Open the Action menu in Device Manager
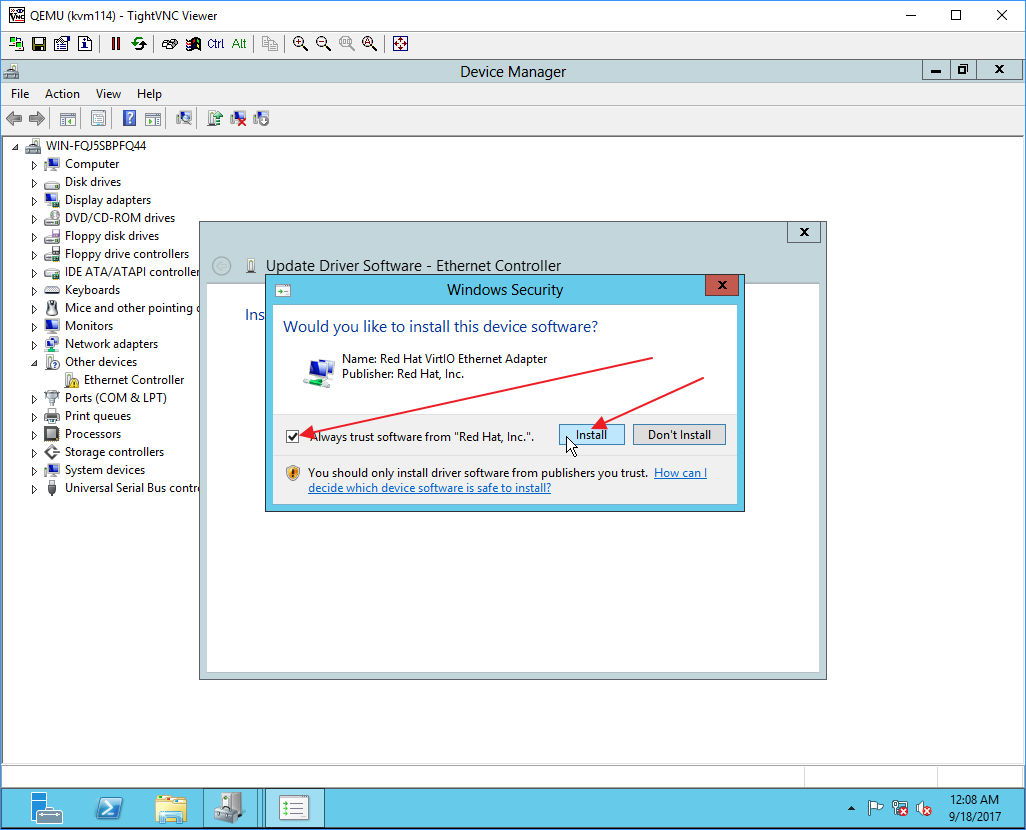 [62, 94]
